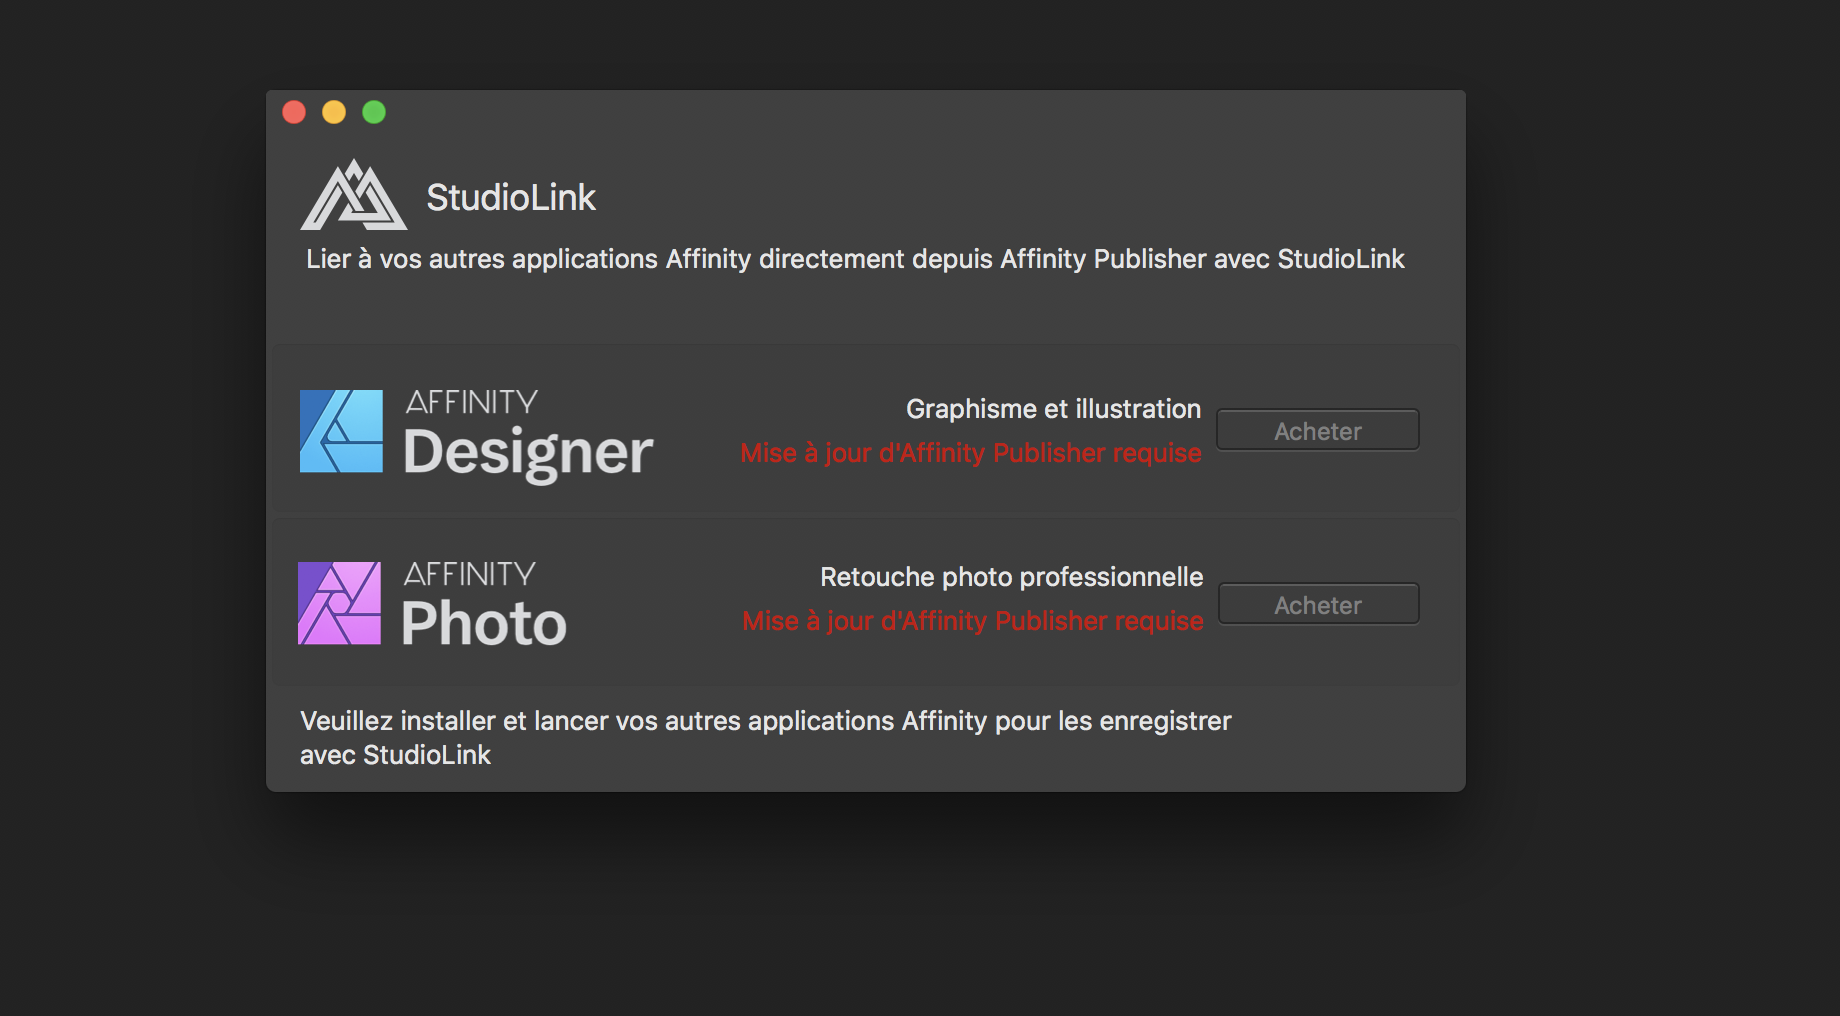
Task: Click the 'Graphisme et illustration' label
Action: point(1053,409)
